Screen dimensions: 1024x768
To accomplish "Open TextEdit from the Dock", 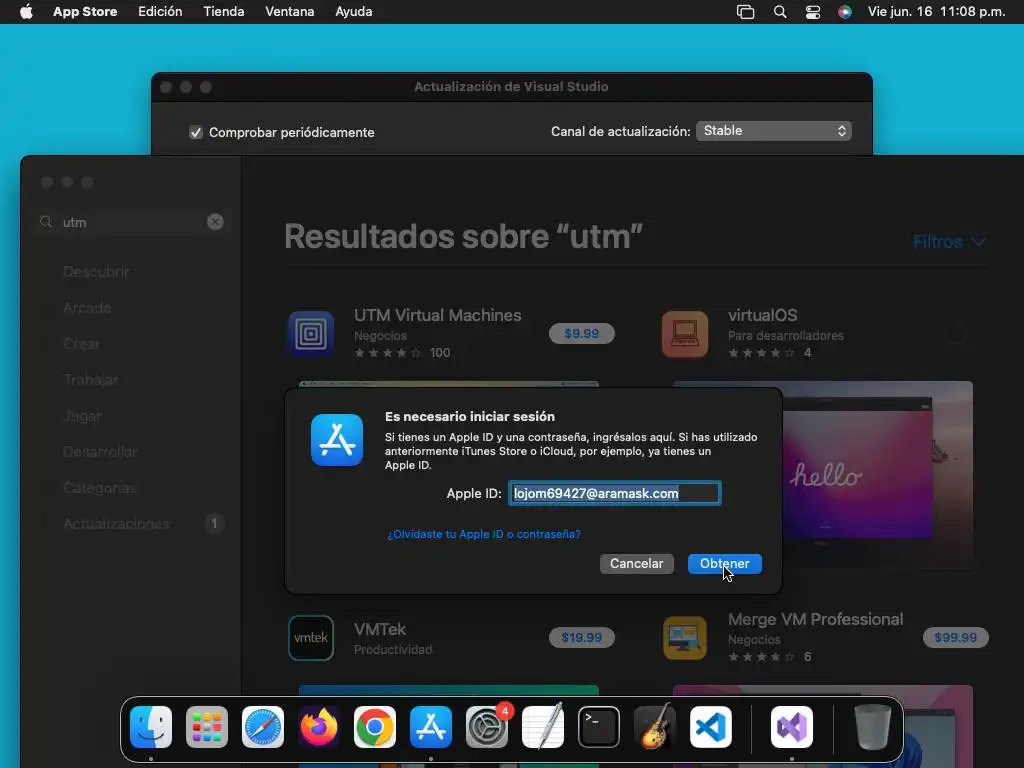I will click(543, 727).
